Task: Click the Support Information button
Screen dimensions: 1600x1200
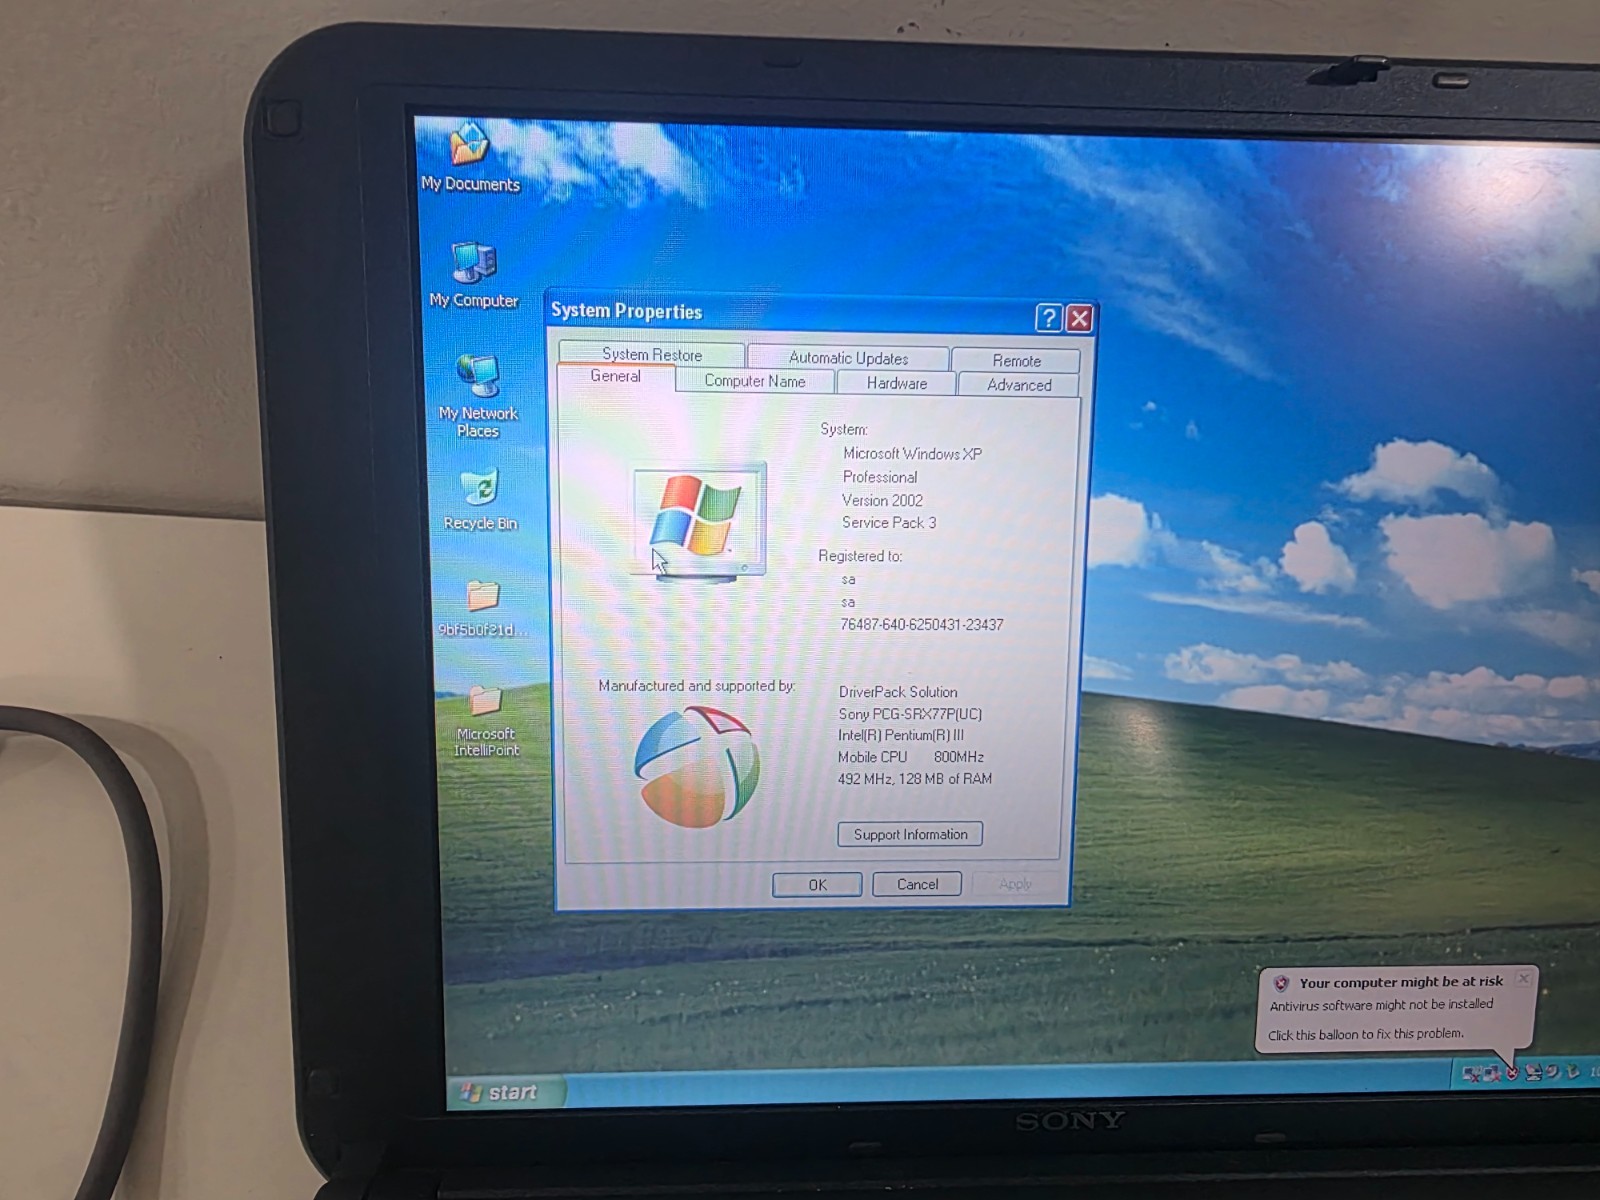Action: click(910, 834)
